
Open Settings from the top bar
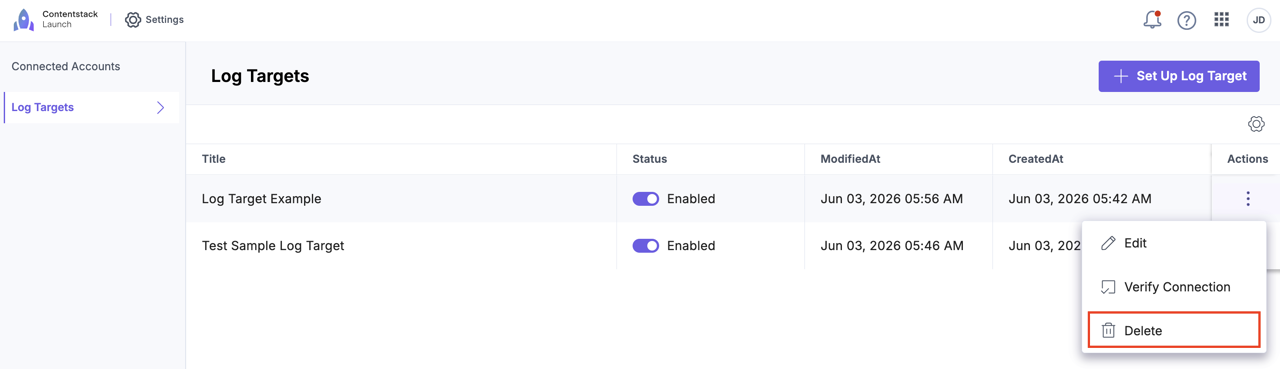(x=154, y=19)
